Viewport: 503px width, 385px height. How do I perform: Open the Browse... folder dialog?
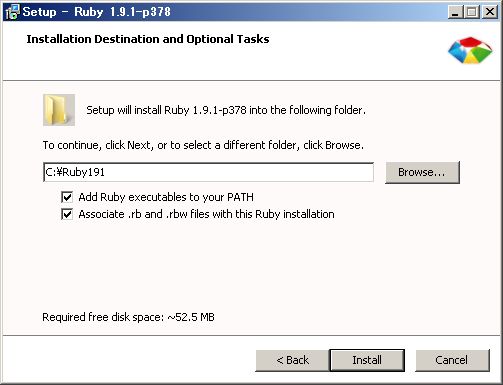tap(422, 172)
